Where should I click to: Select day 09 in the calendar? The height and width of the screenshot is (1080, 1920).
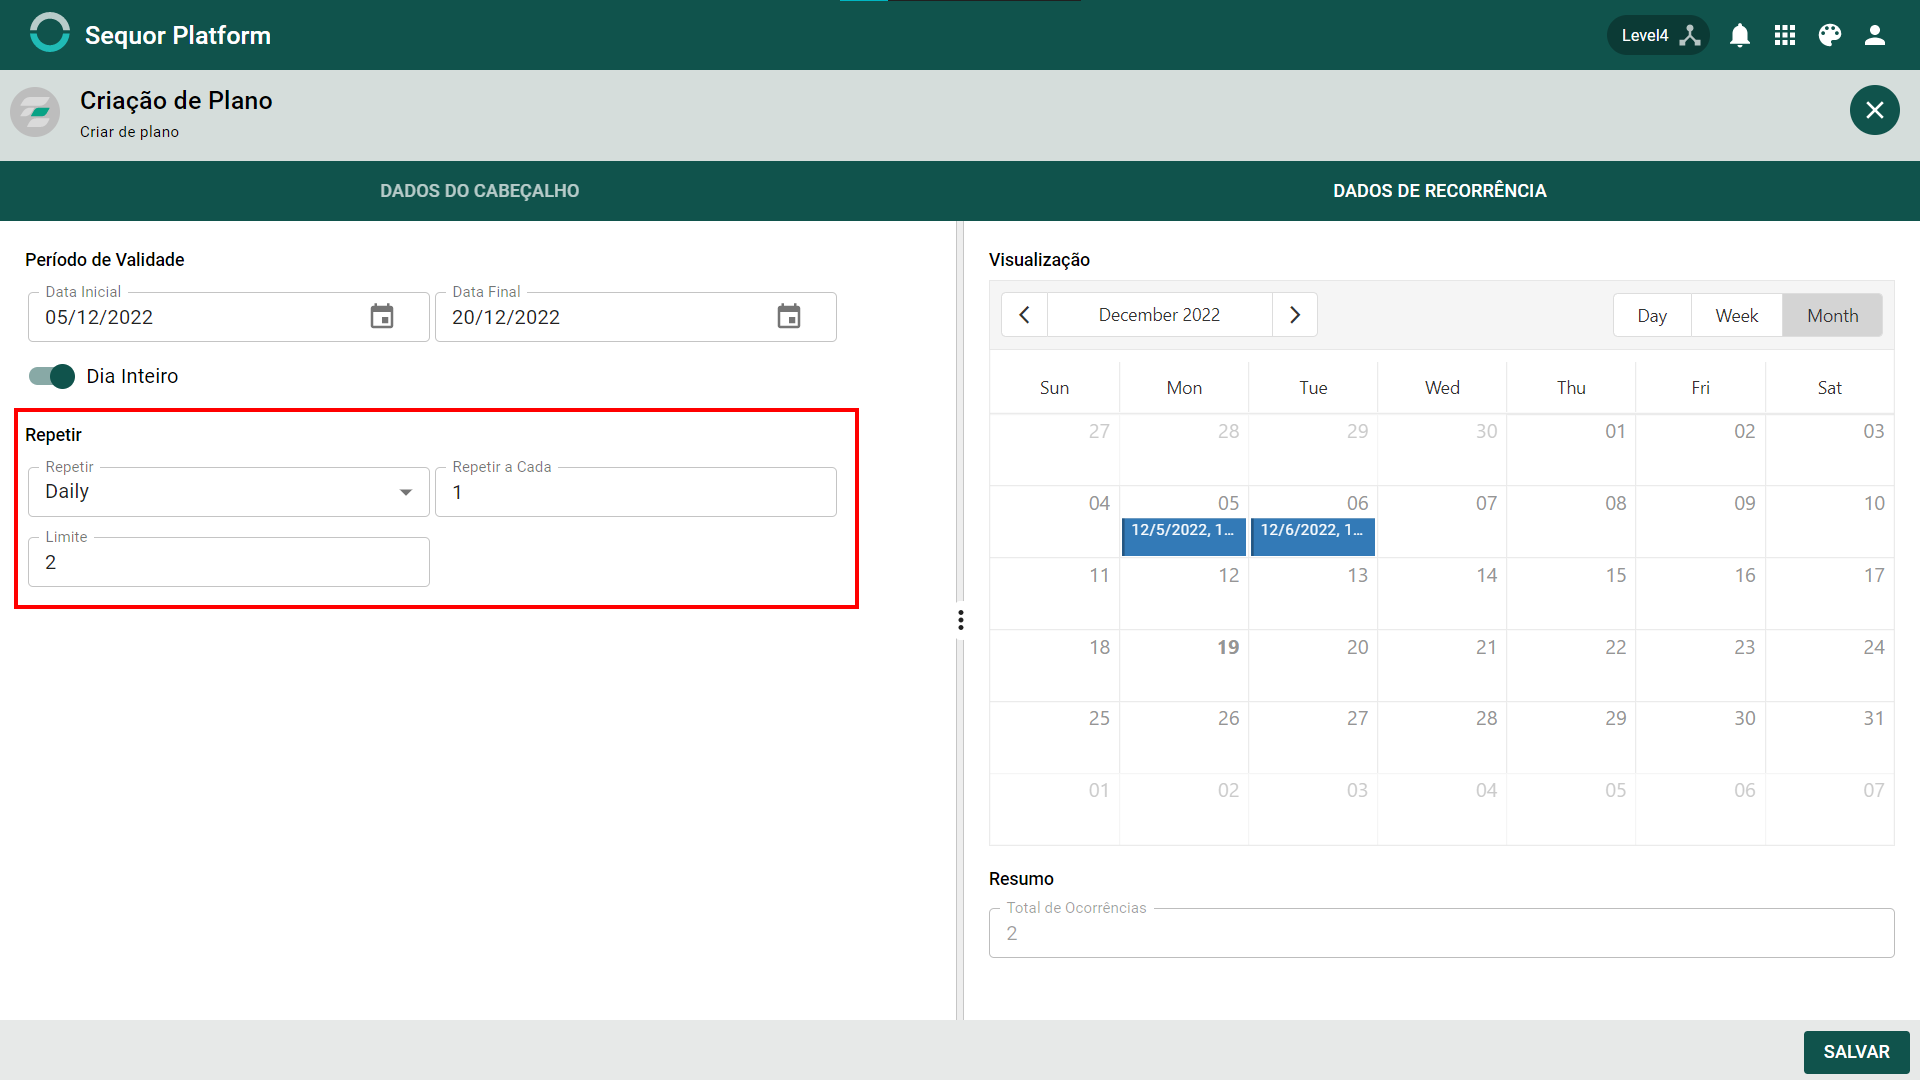[1700, 521]
